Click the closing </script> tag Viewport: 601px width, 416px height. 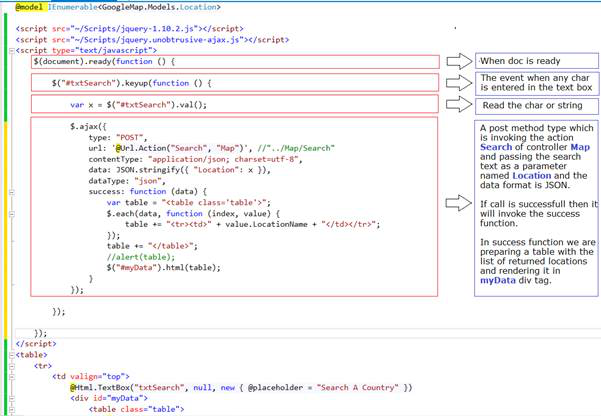click(x=36, y=344)
